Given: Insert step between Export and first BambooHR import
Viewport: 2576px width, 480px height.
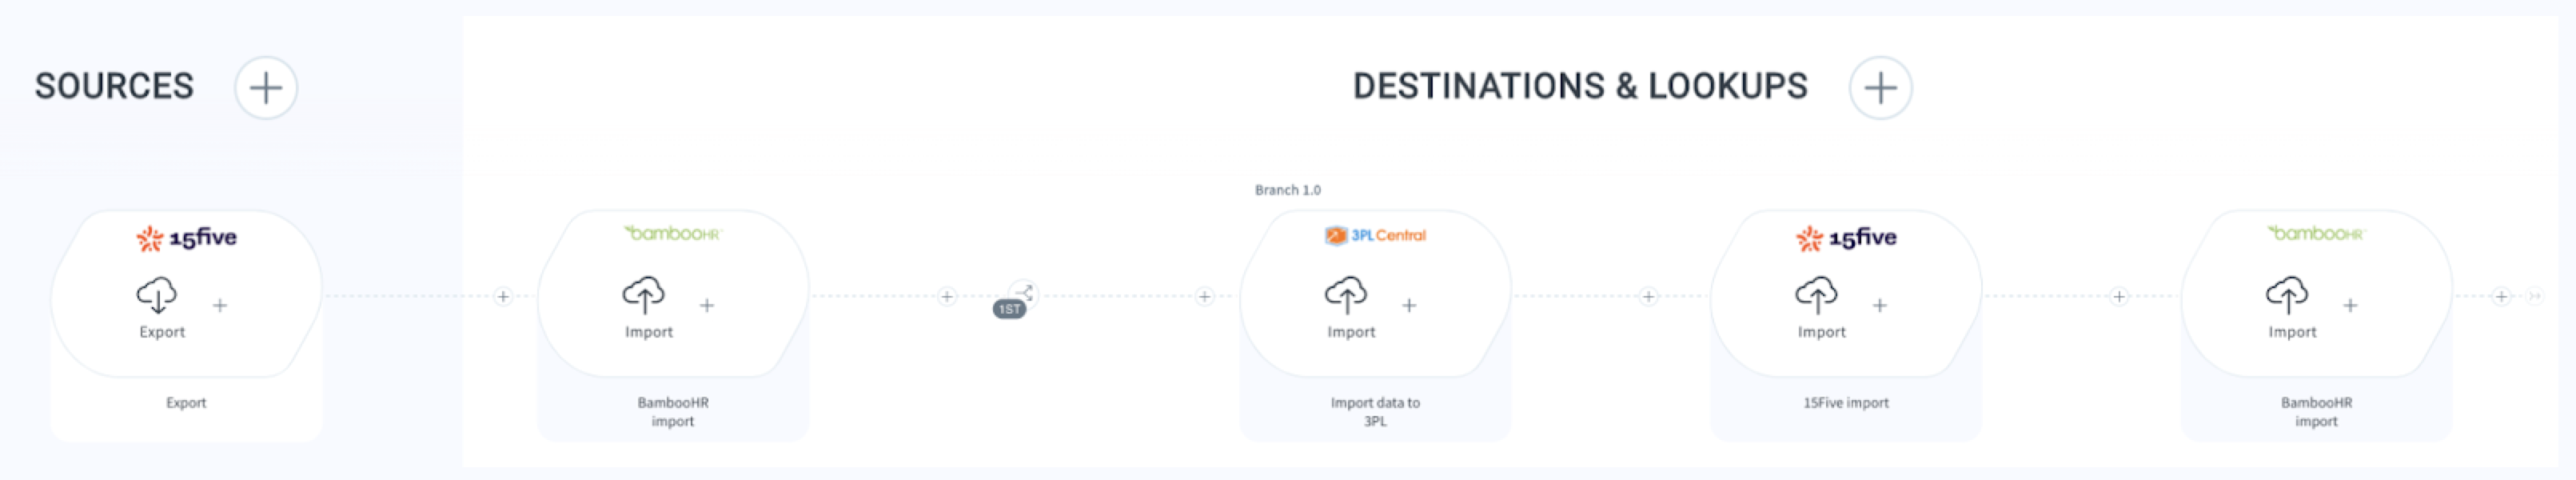Looking at the screenshot, I should click(x=503, y=296).
